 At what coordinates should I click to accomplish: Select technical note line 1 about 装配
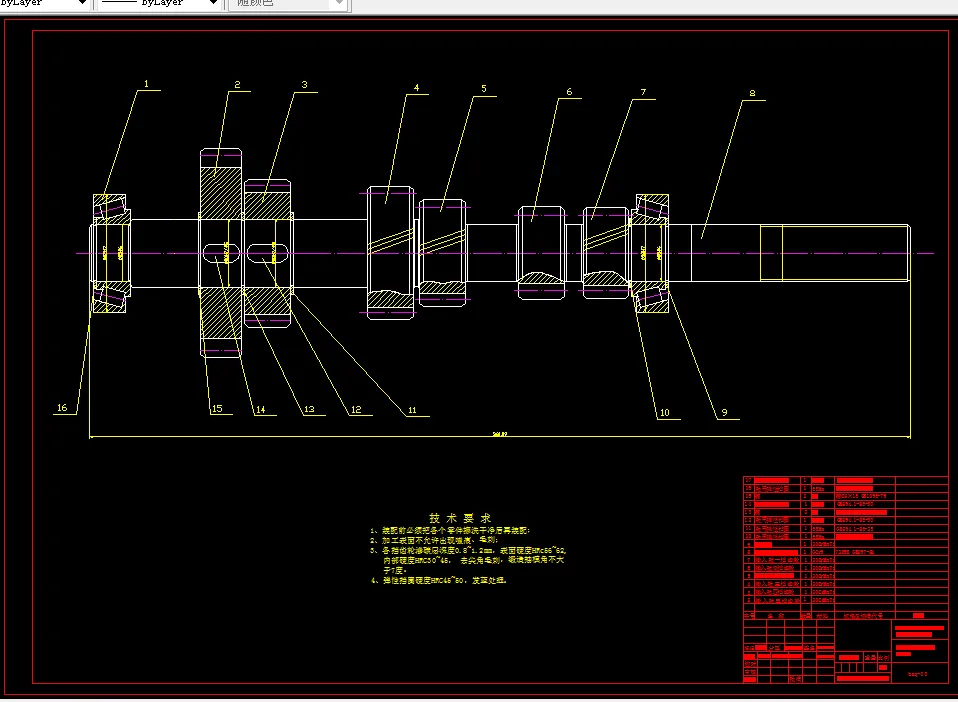[x=451, y=530]
